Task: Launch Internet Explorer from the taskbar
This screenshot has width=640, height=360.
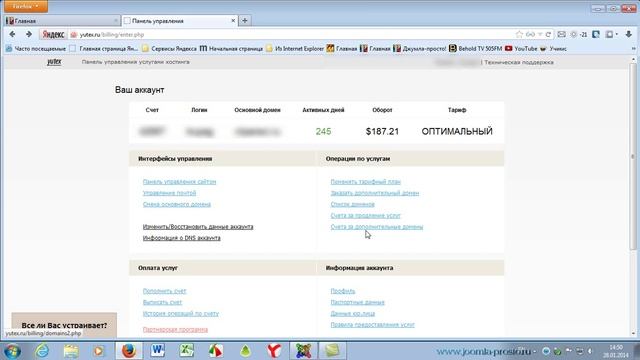Action: (42, 351)
